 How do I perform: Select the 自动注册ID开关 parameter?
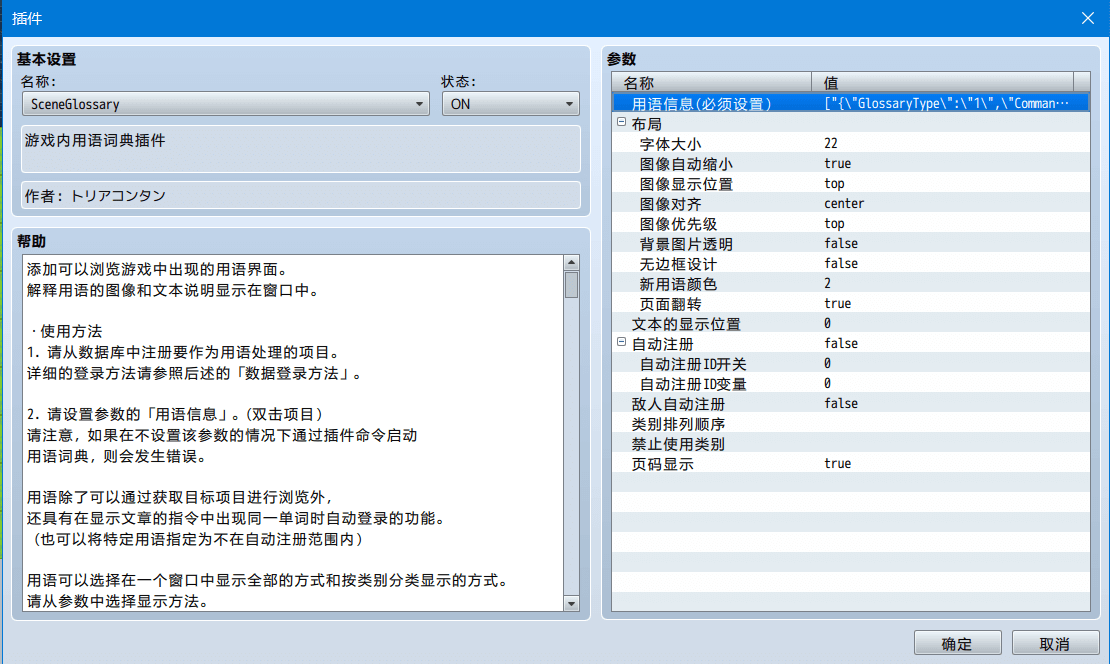coord(850,364)
